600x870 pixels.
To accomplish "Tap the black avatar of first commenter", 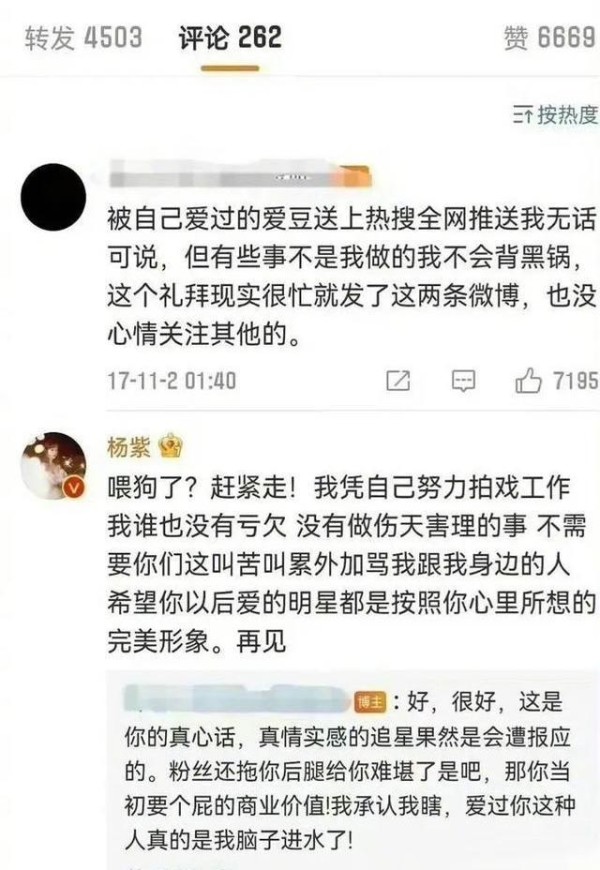I will tap(53, 197).
